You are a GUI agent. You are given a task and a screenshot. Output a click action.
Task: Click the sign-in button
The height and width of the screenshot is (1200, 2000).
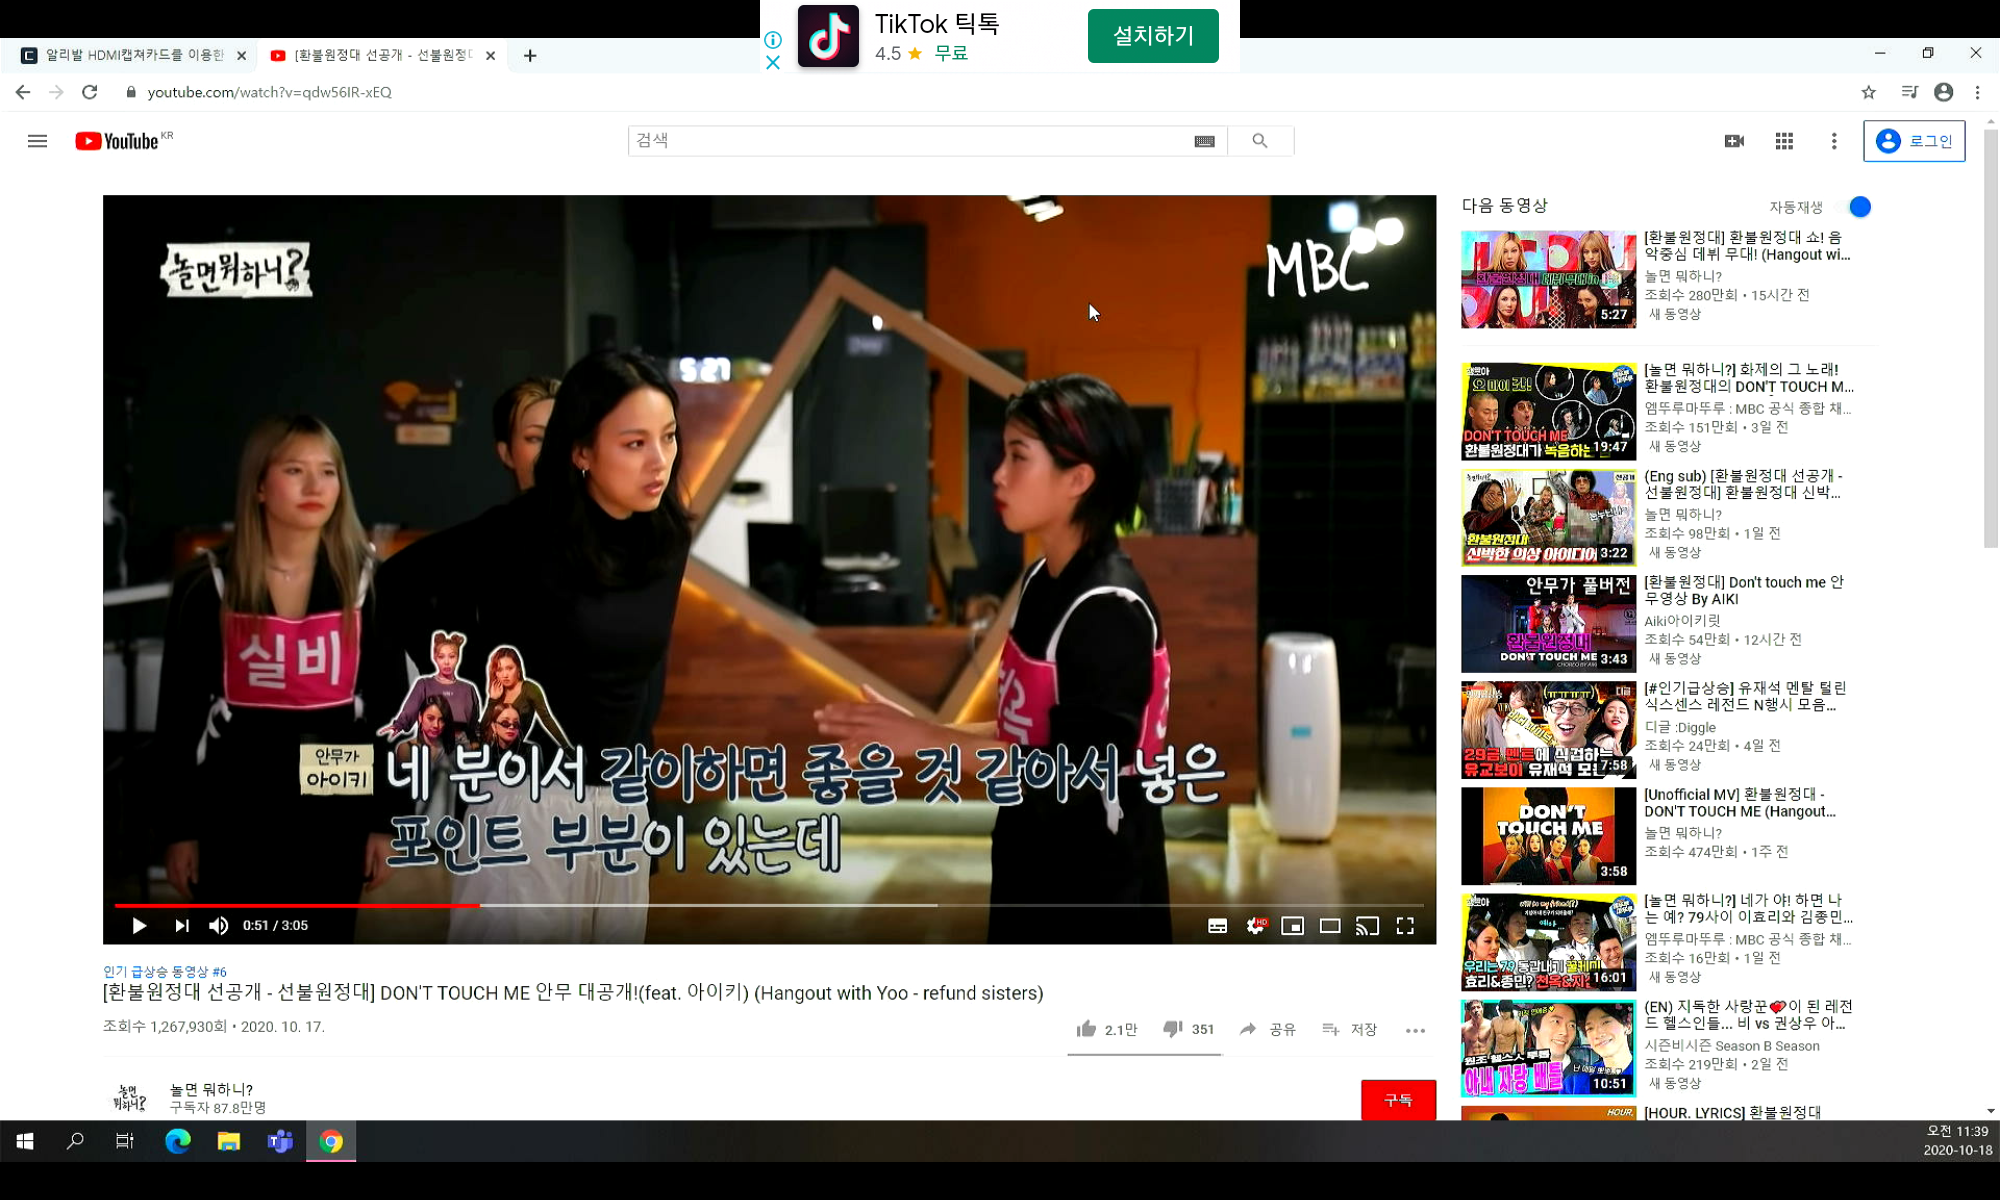click(x=1913, y=141)
